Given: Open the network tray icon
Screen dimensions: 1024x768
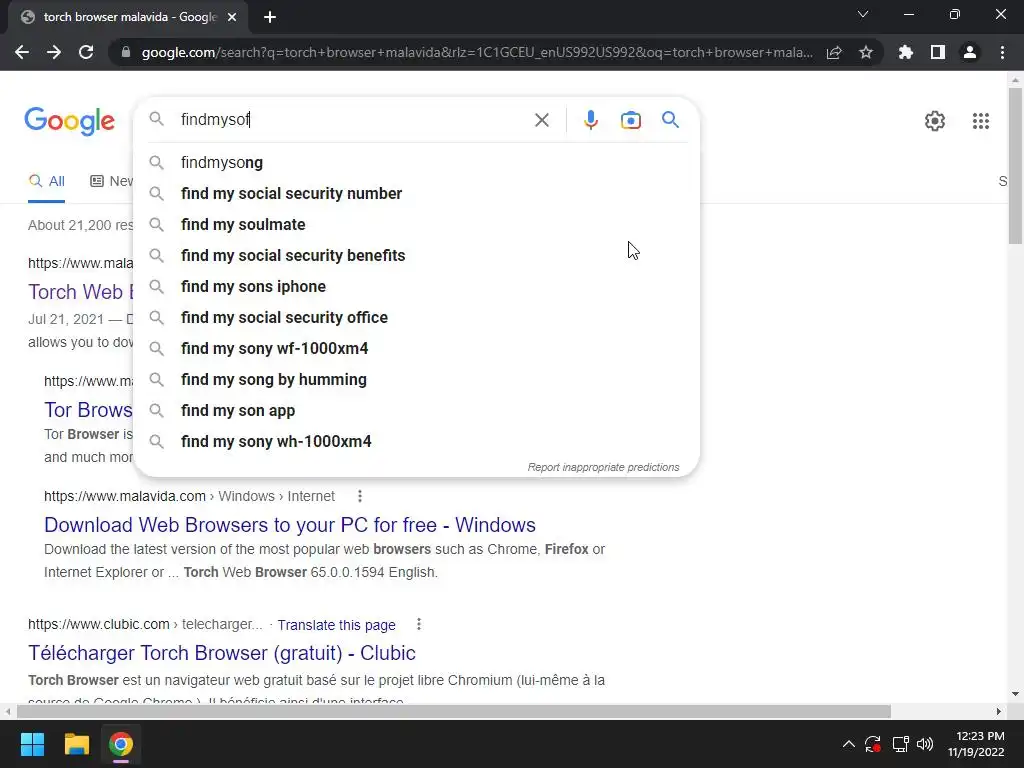Looking at the screenshot, I should tap(901, 744).
